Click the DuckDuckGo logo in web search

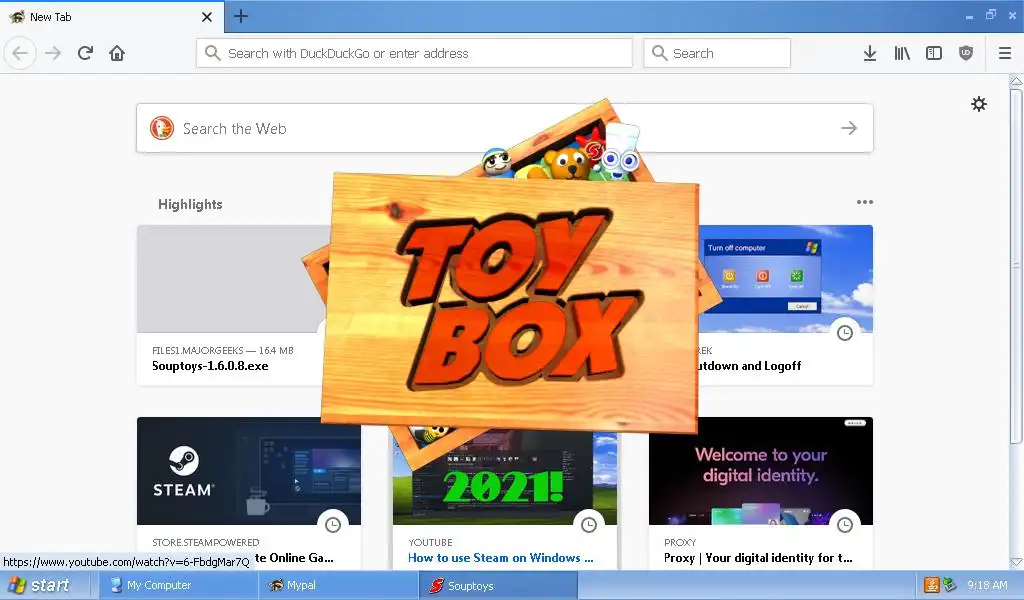coord(162,128)
